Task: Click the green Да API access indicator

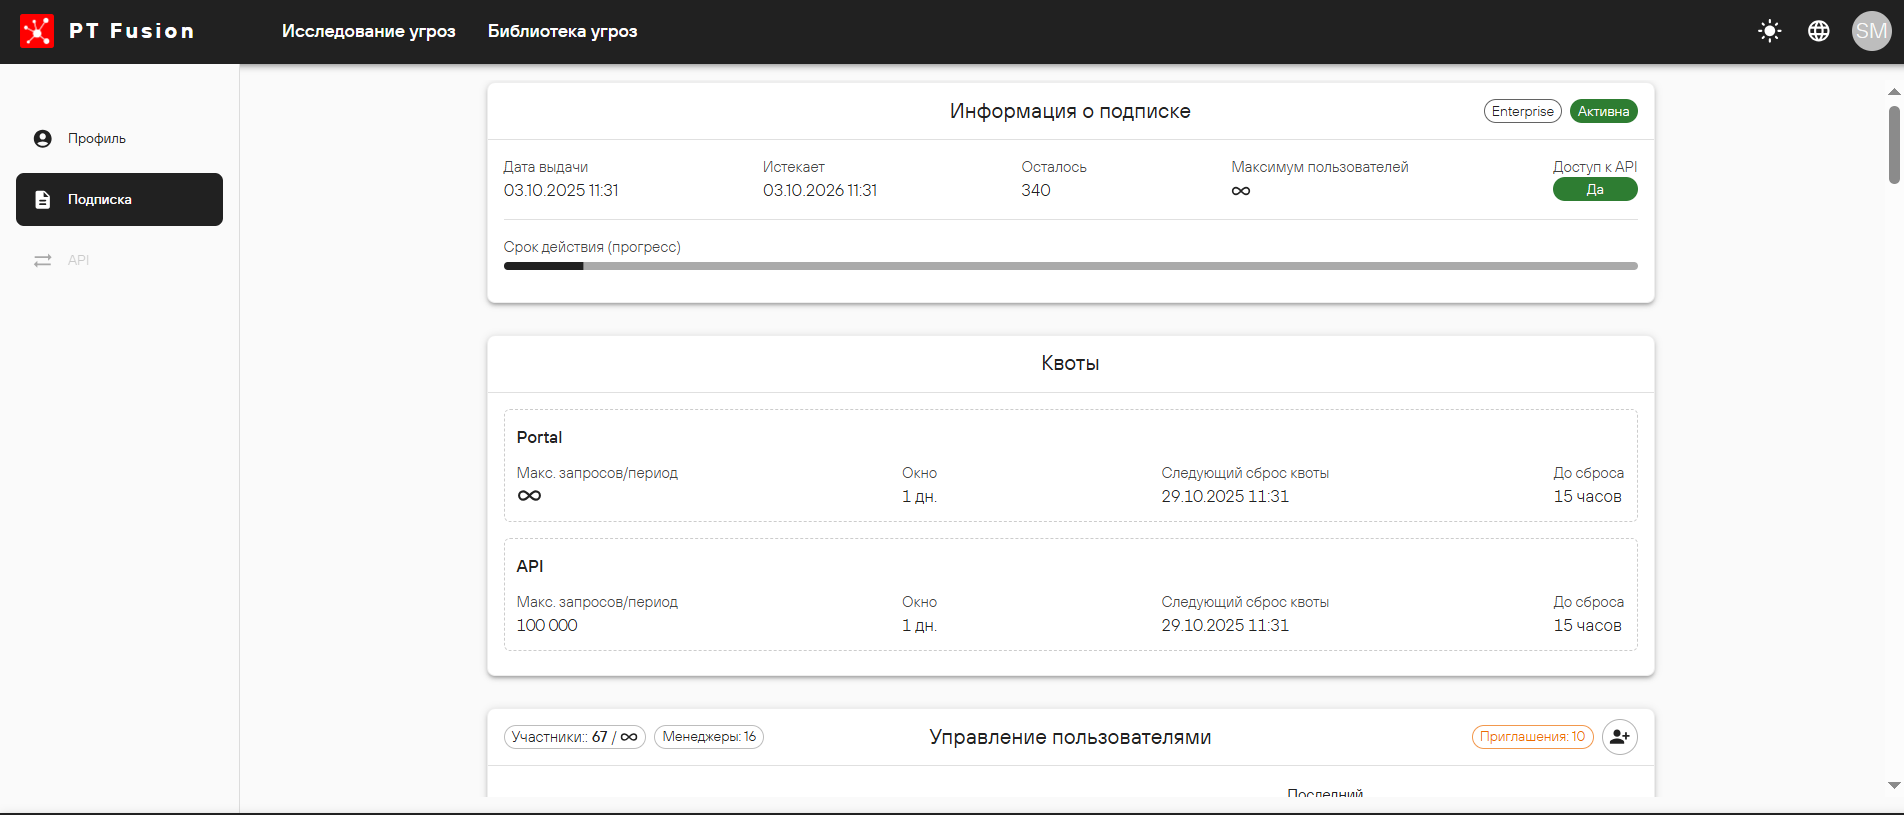Action: click(x=1594, y=189)
